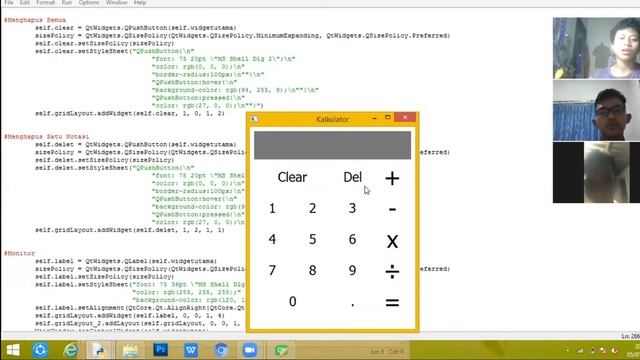
Task: Click the 1 key in Kalkulator
Action: click(x=272, y=209)
